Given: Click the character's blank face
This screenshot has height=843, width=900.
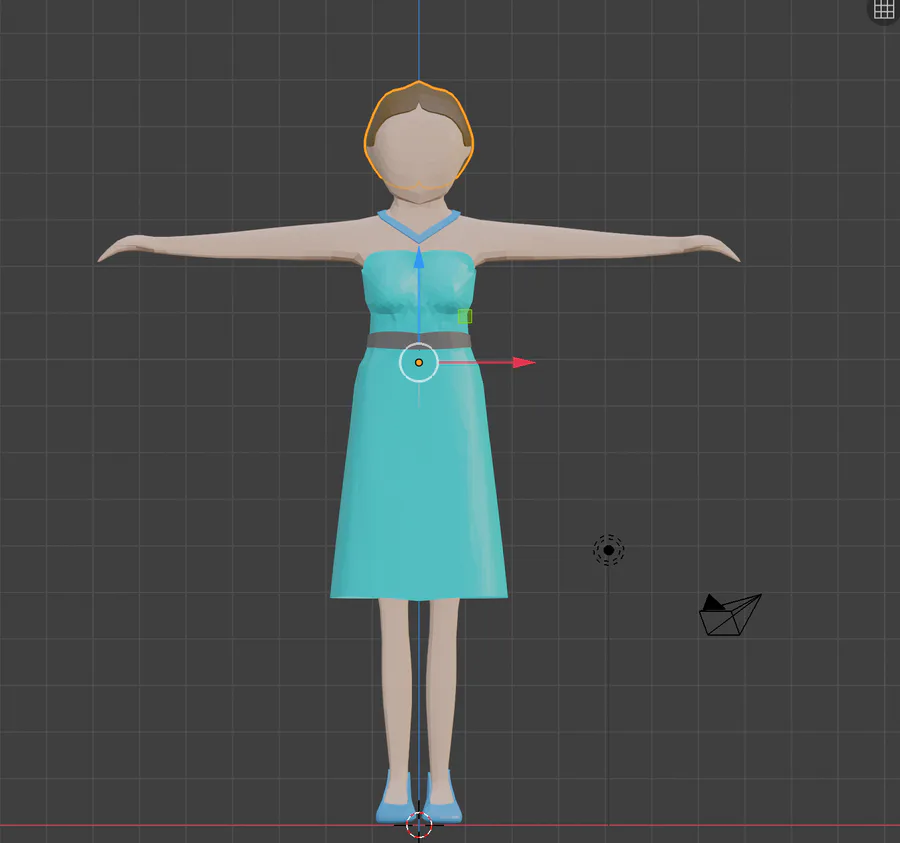Looking at the screenshot, I should tap(419, 152).
